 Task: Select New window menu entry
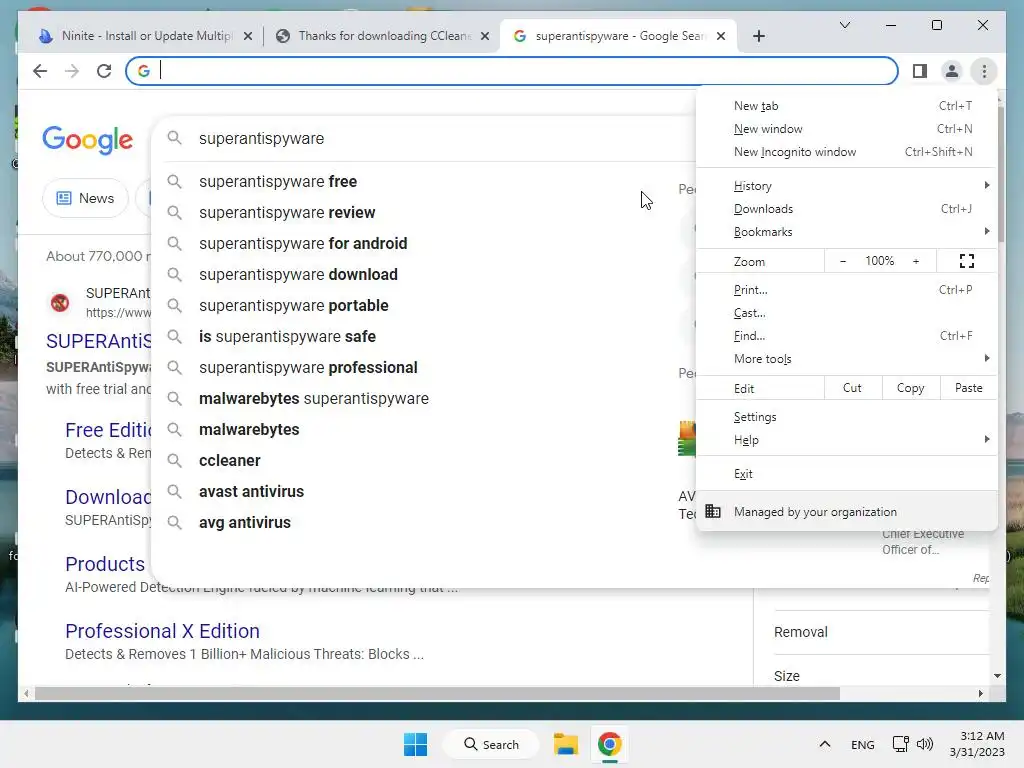click(846, 129)
